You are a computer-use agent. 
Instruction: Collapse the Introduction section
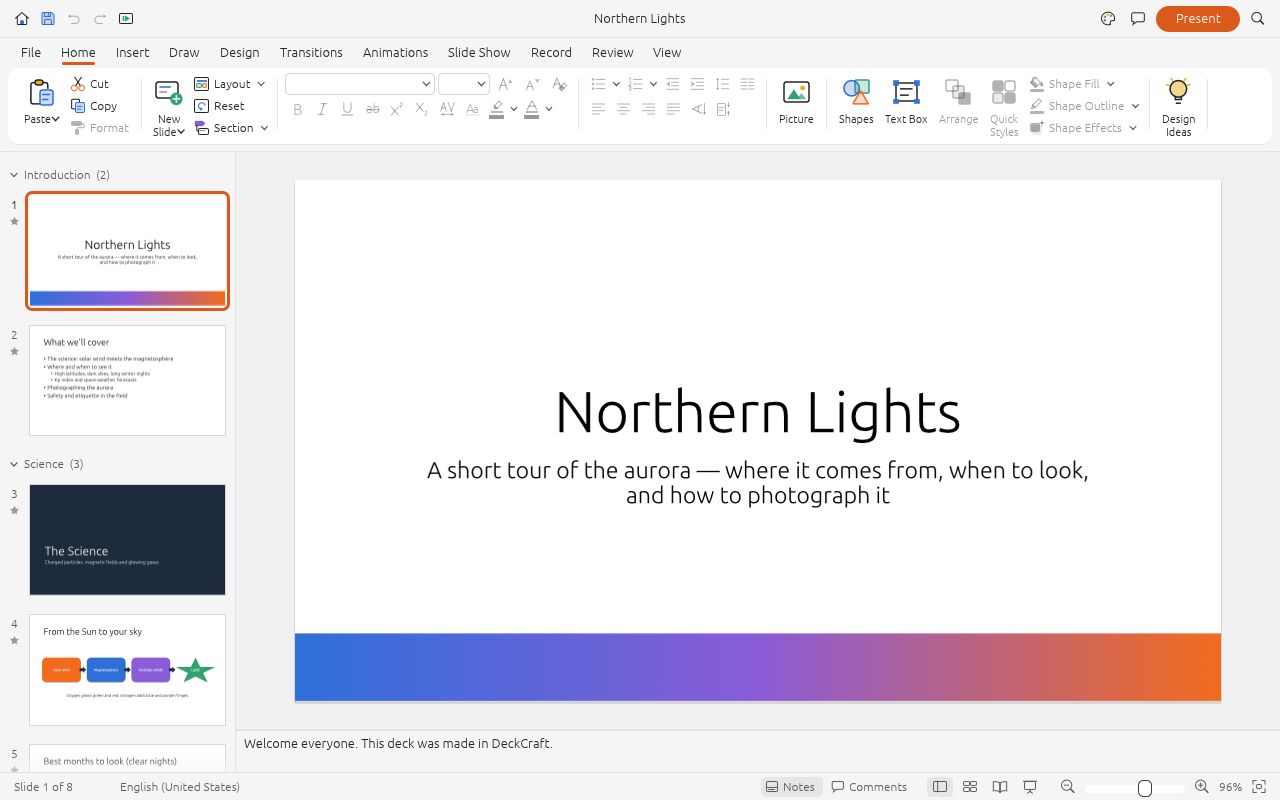coord(14,175)
